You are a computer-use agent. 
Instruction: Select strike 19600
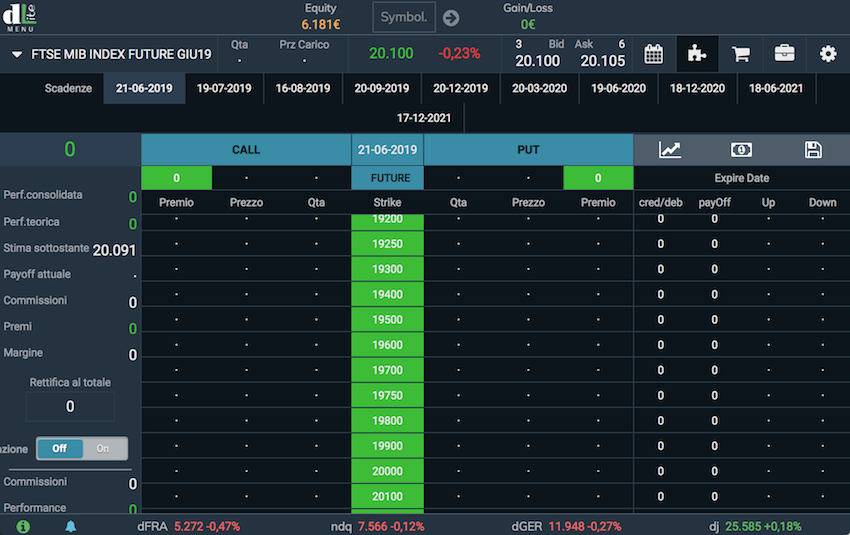pyautogui.click(x=388, y=345)
